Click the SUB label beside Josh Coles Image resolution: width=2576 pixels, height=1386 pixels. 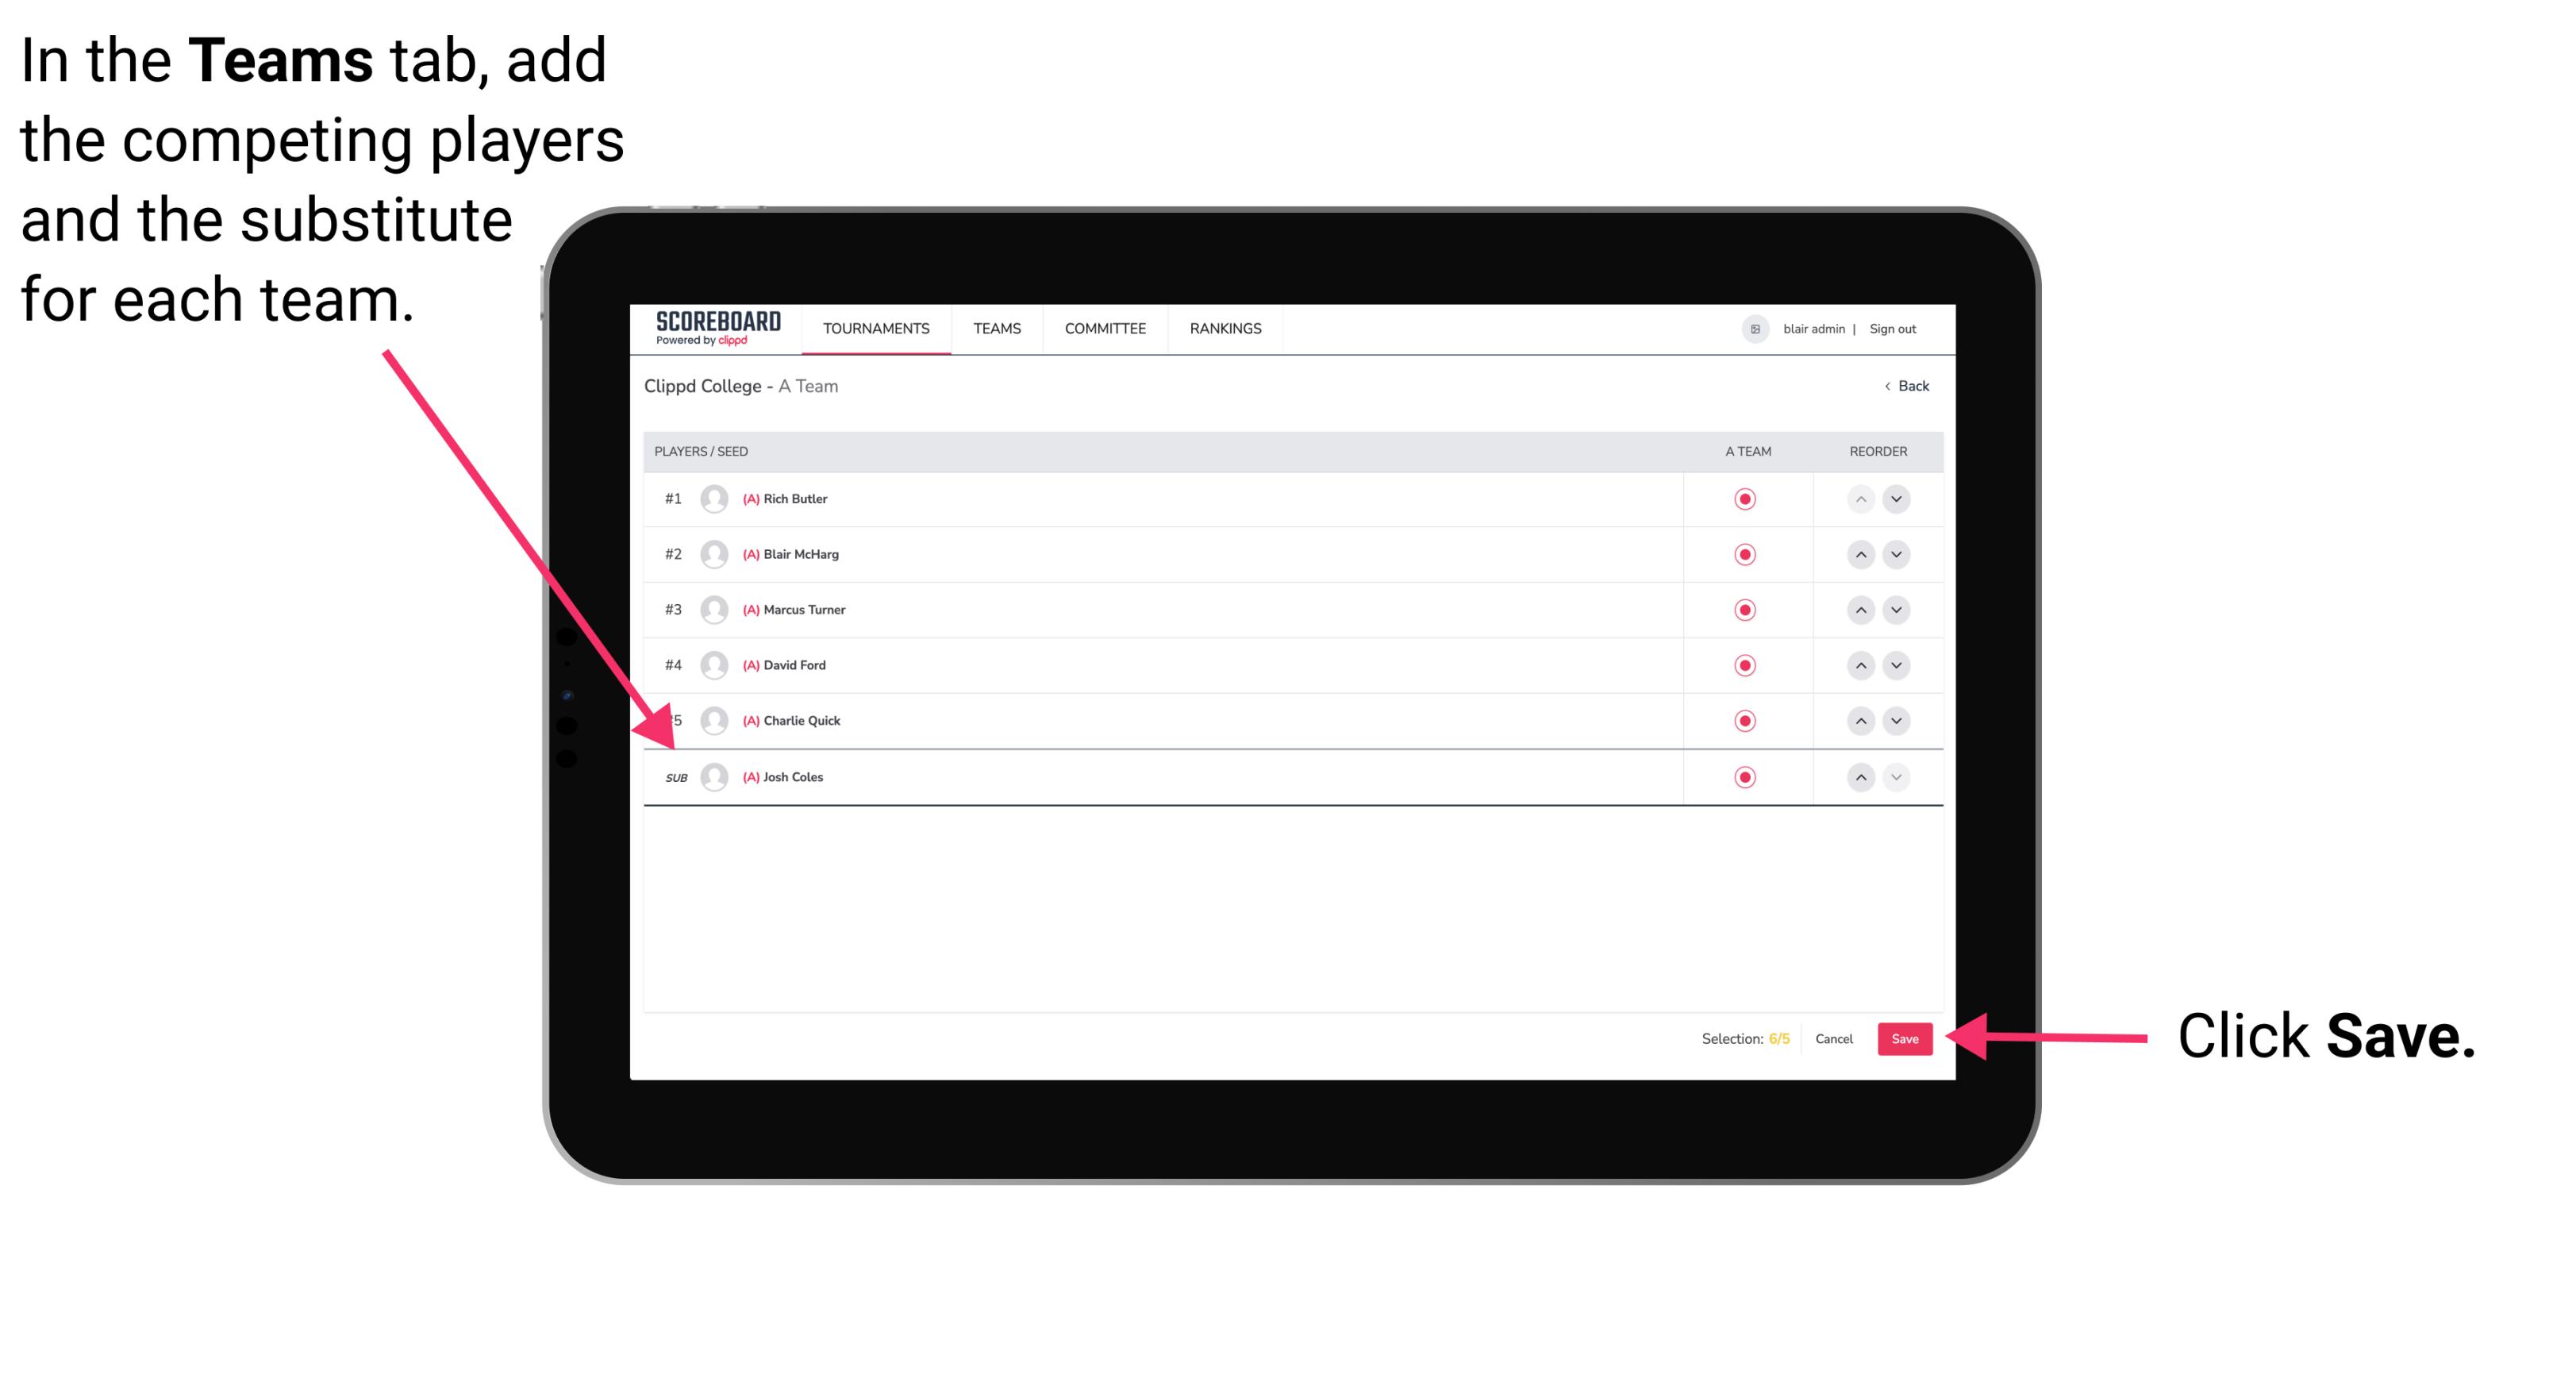pyautogui.click(x=676, y=778)
